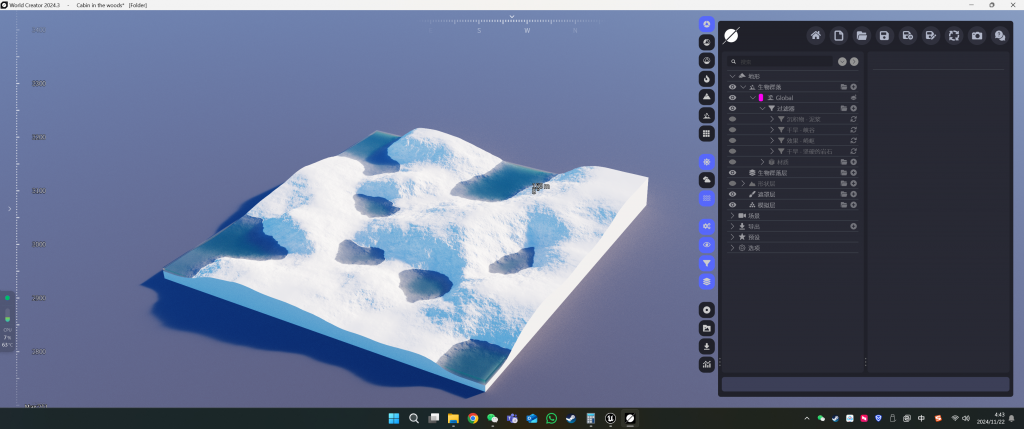Image resolution: width=1024 pixels, height=429 pixels.
Task: Expand the 场景 section
Action: point(732,216)
